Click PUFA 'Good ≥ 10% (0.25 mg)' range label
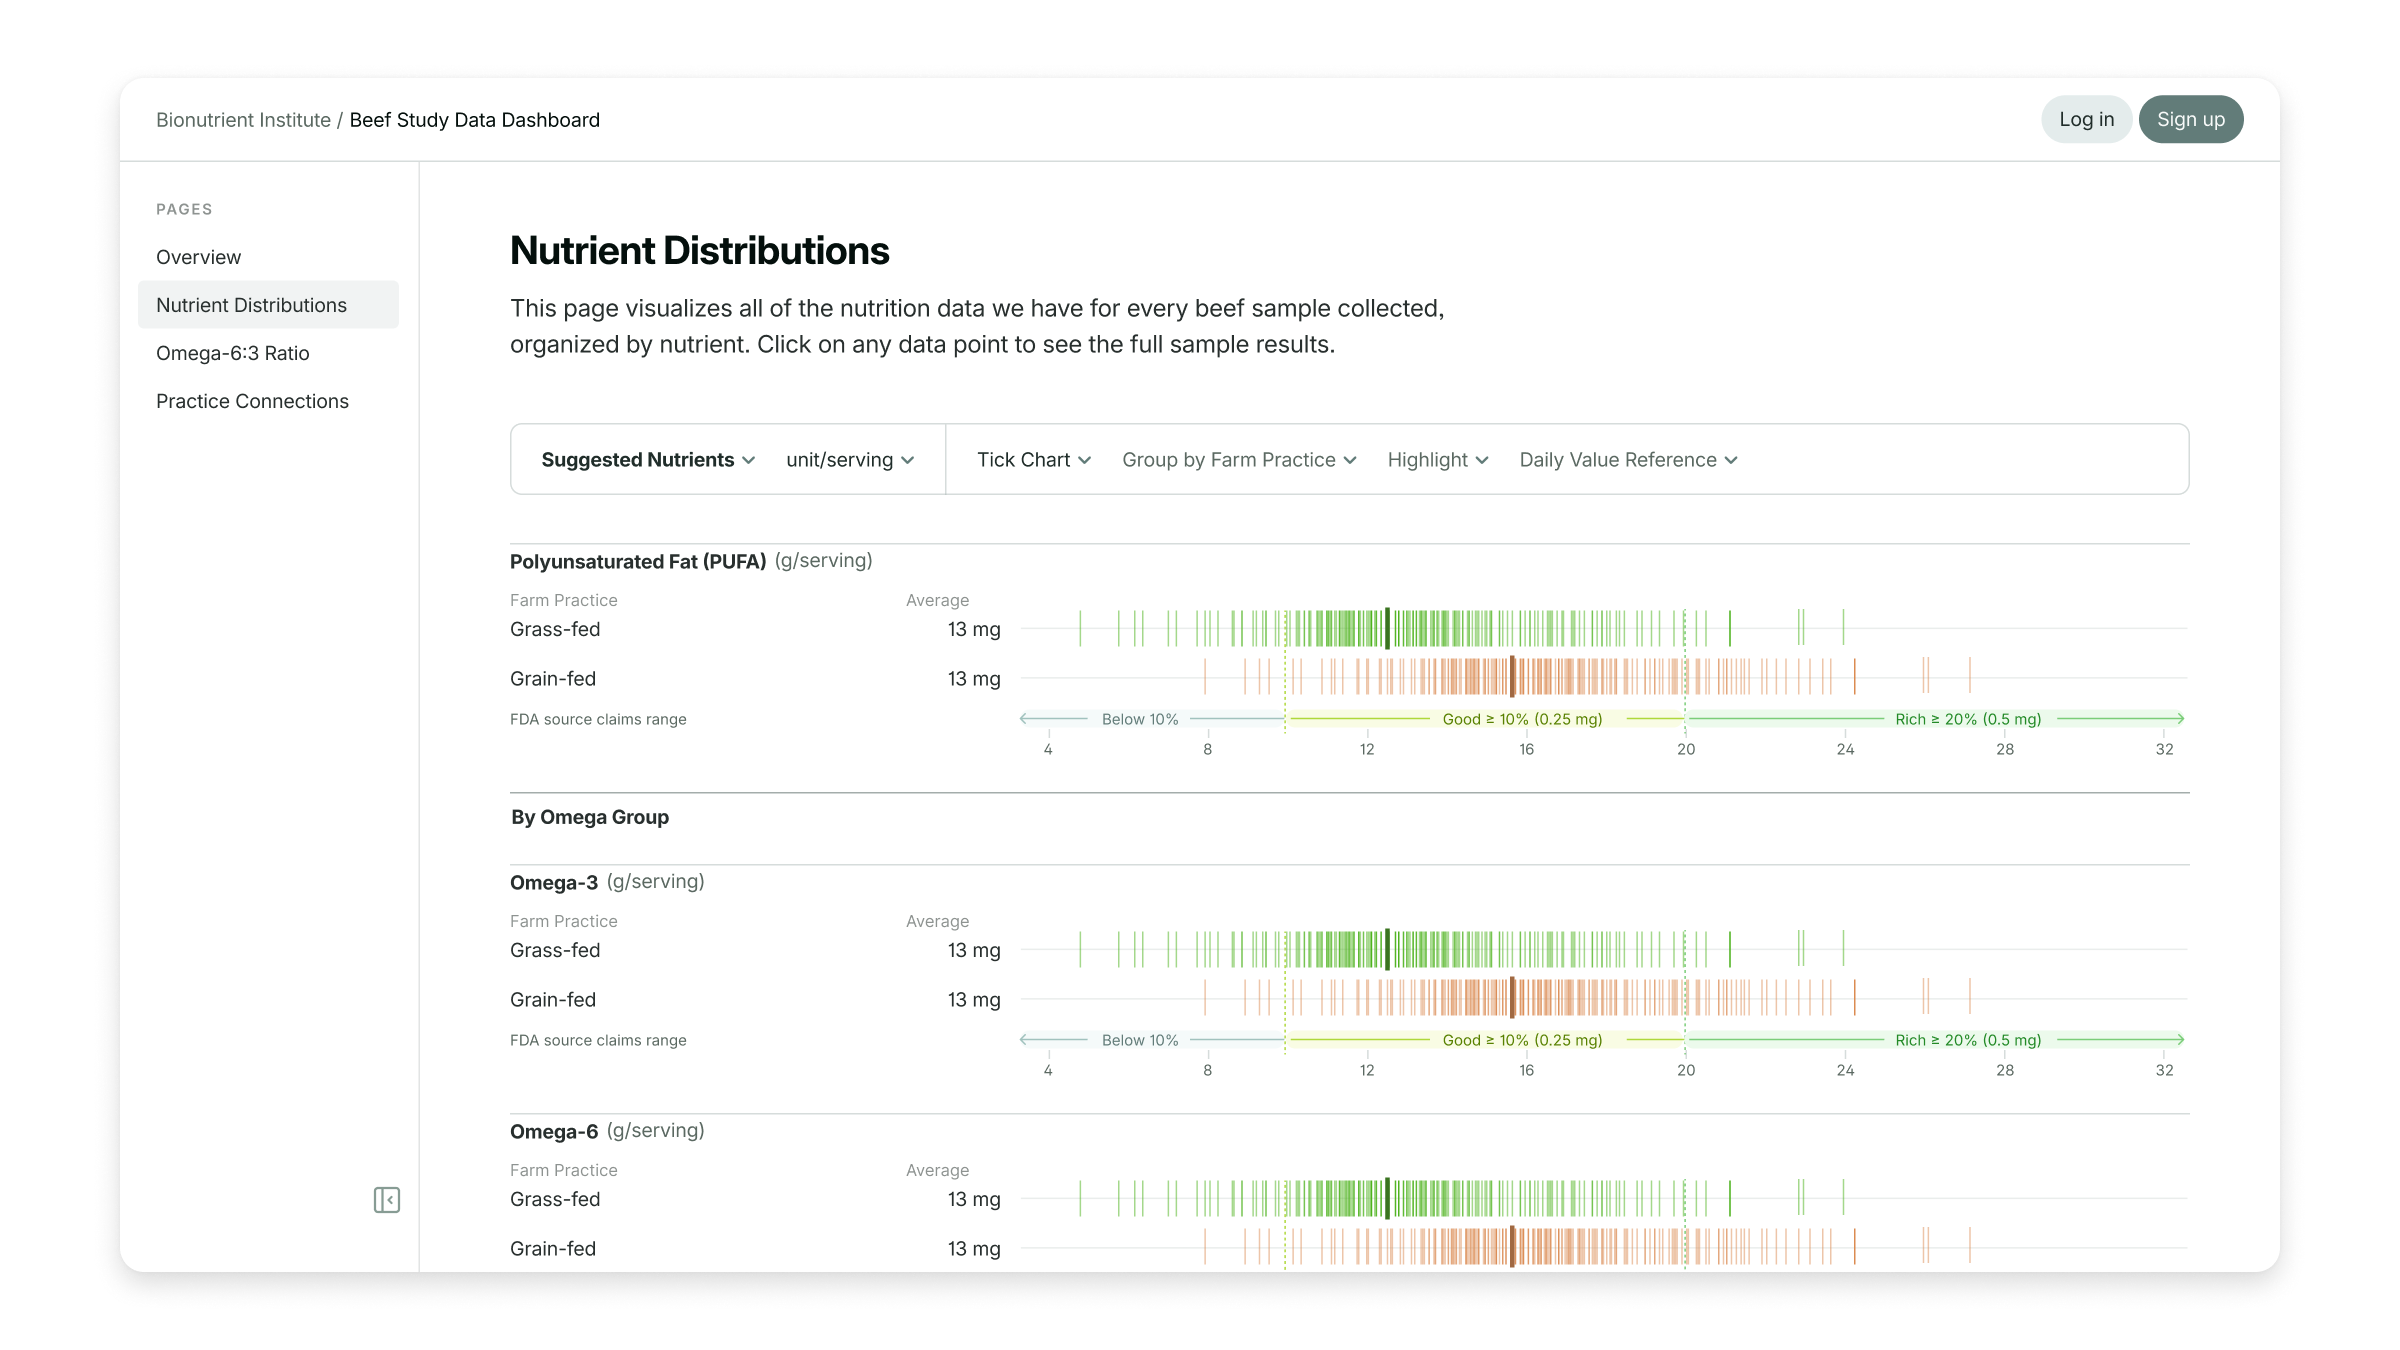The height and width of the screenshot is (1350, 2400). (x=1522, y=719)
